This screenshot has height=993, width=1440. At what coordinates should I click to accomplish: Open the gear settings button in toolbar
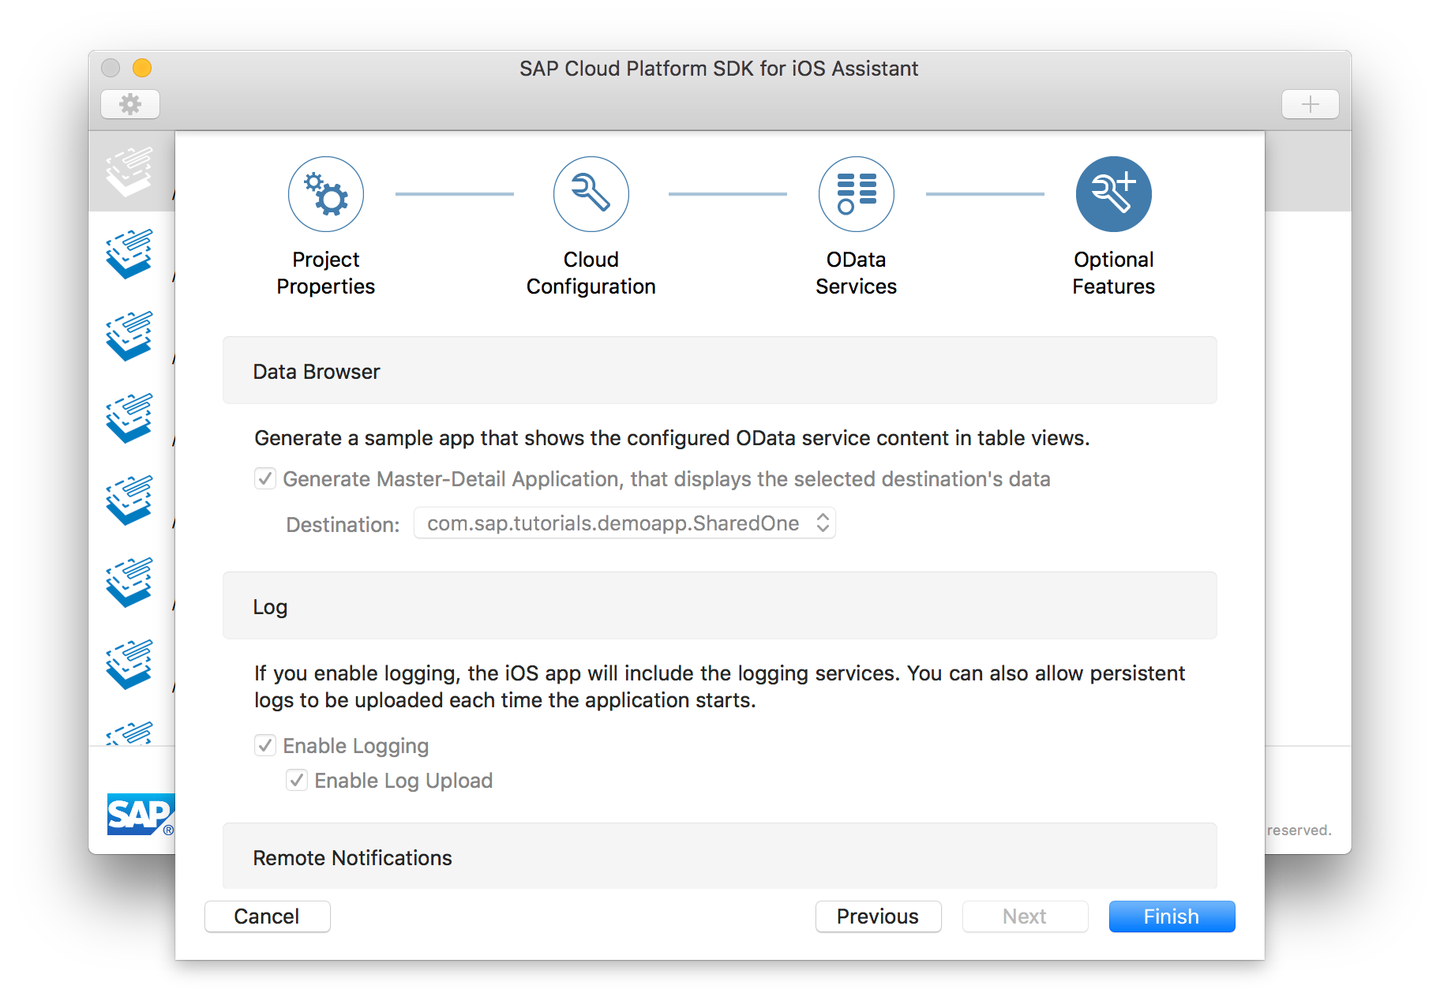point(130,104)
